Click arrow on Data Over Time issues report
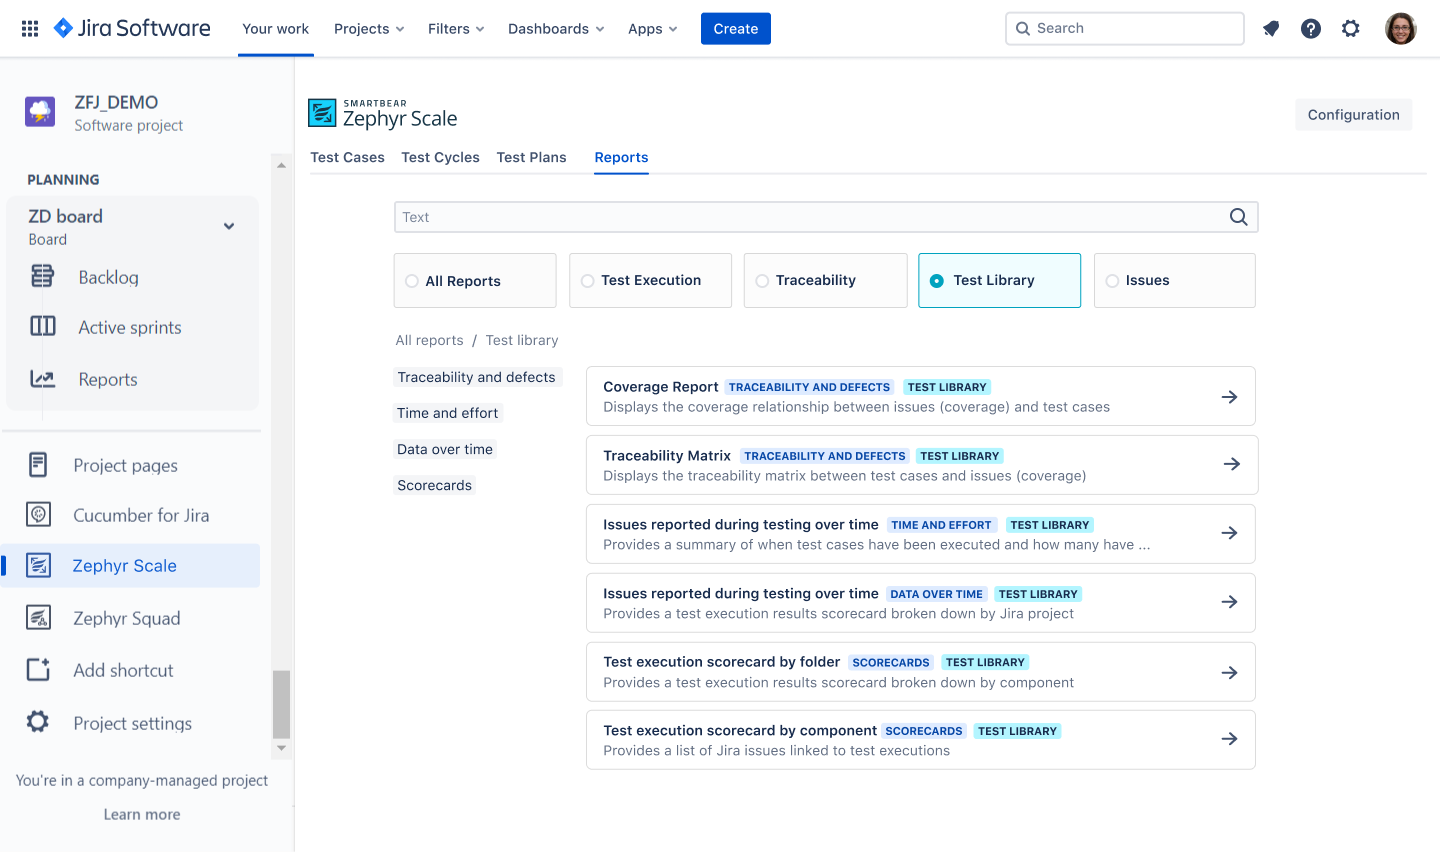This screenshot has width=1440, height=852. tap(1230, 602)
